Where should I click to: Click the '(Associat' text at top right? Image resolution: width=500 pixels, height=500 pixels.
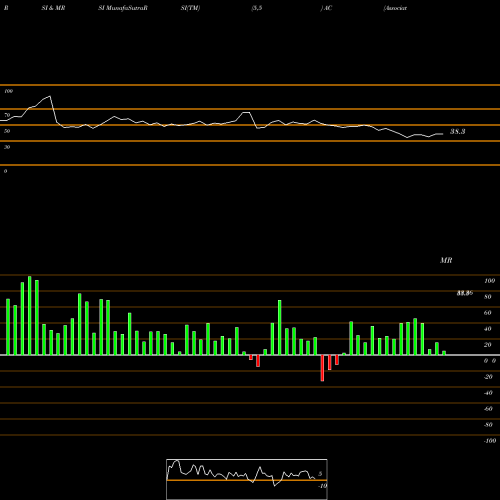click(x=395, y=8)
